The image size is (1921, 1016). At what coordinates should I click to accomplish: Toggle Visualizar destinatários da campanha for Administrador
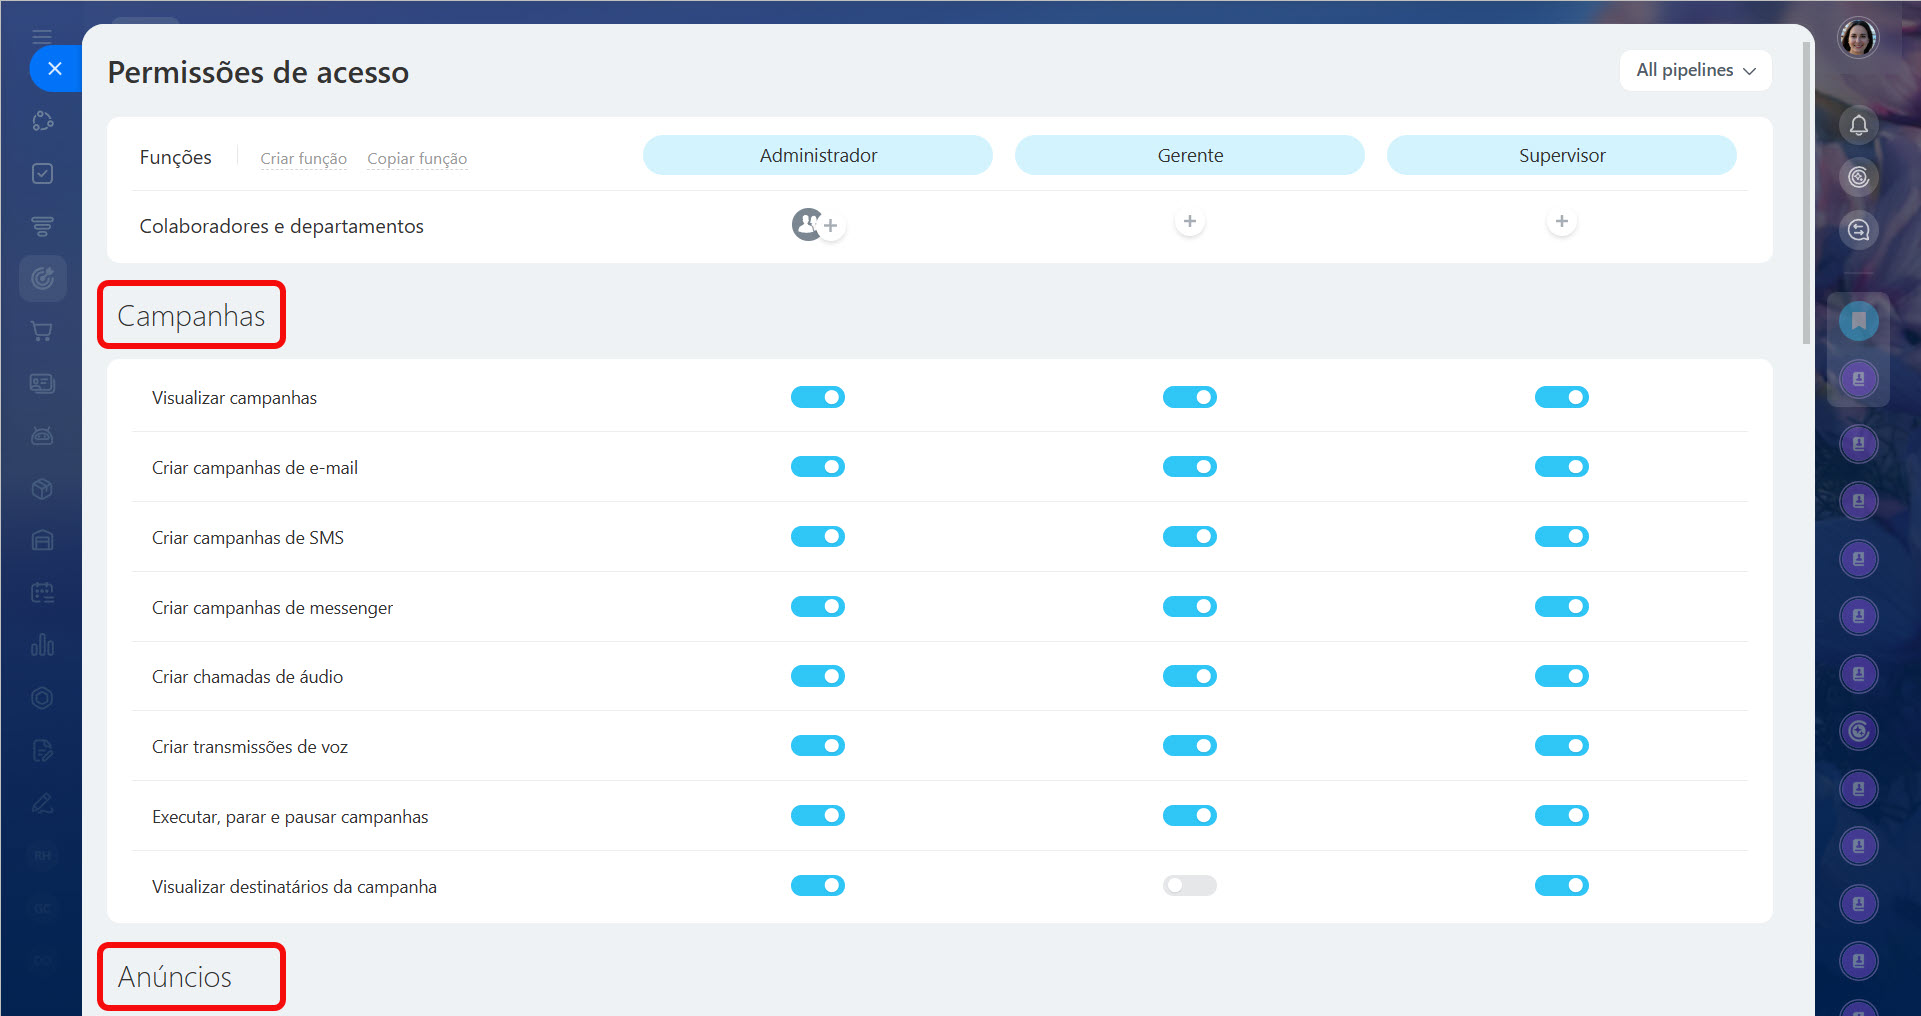coord(818,885)
